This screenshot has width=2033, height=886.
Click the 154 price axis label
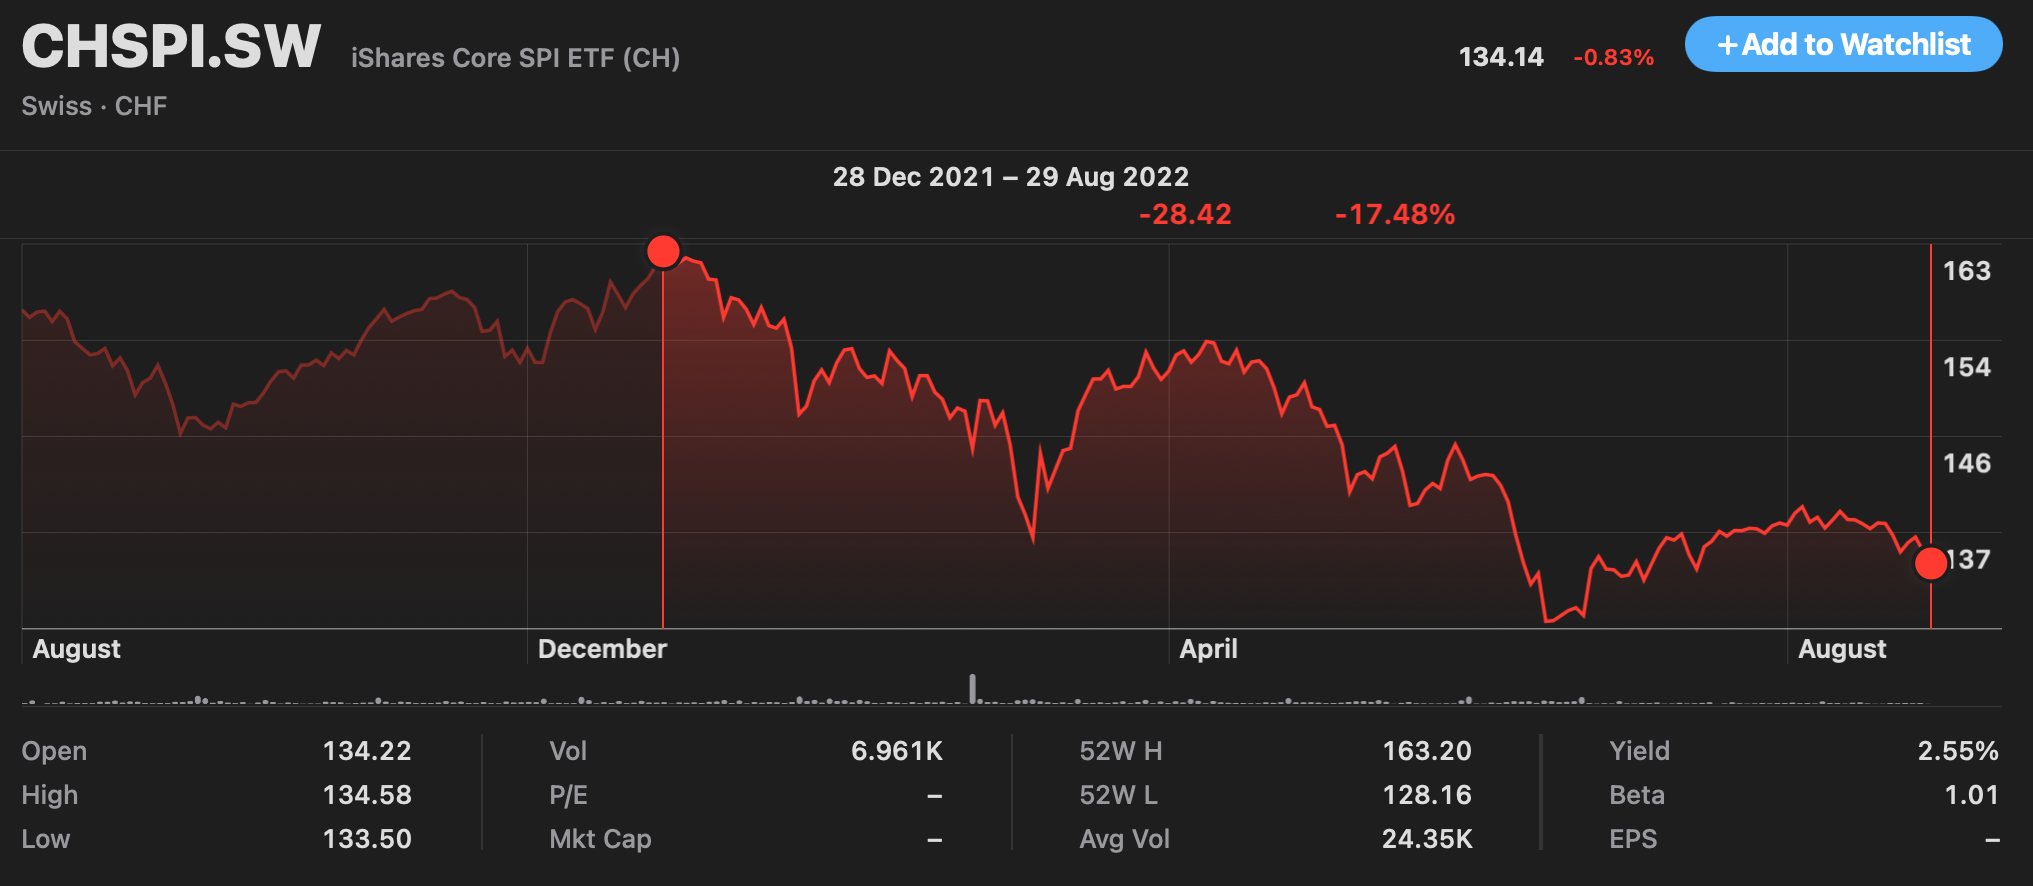pos(1966,367)
